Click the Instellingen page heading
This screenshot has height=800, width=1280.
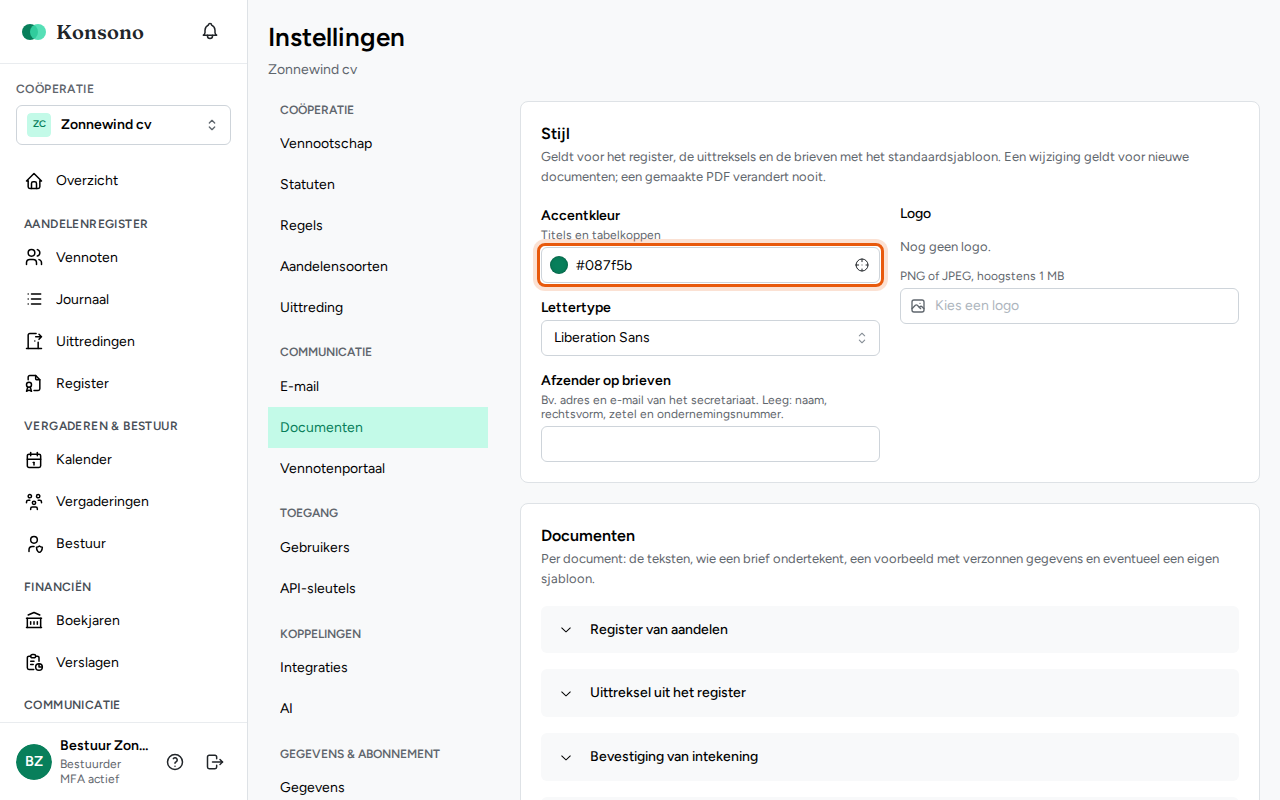click(x=336, y=38)
